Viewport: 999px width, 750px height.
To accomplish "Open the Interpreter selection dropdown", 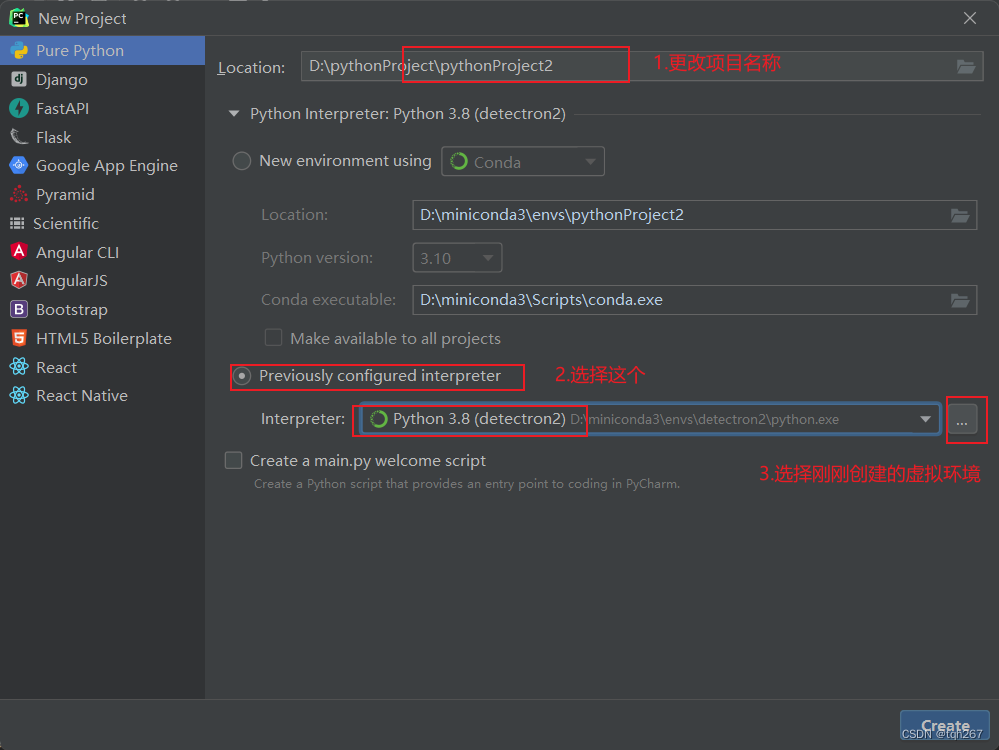I will coord(924,419).
